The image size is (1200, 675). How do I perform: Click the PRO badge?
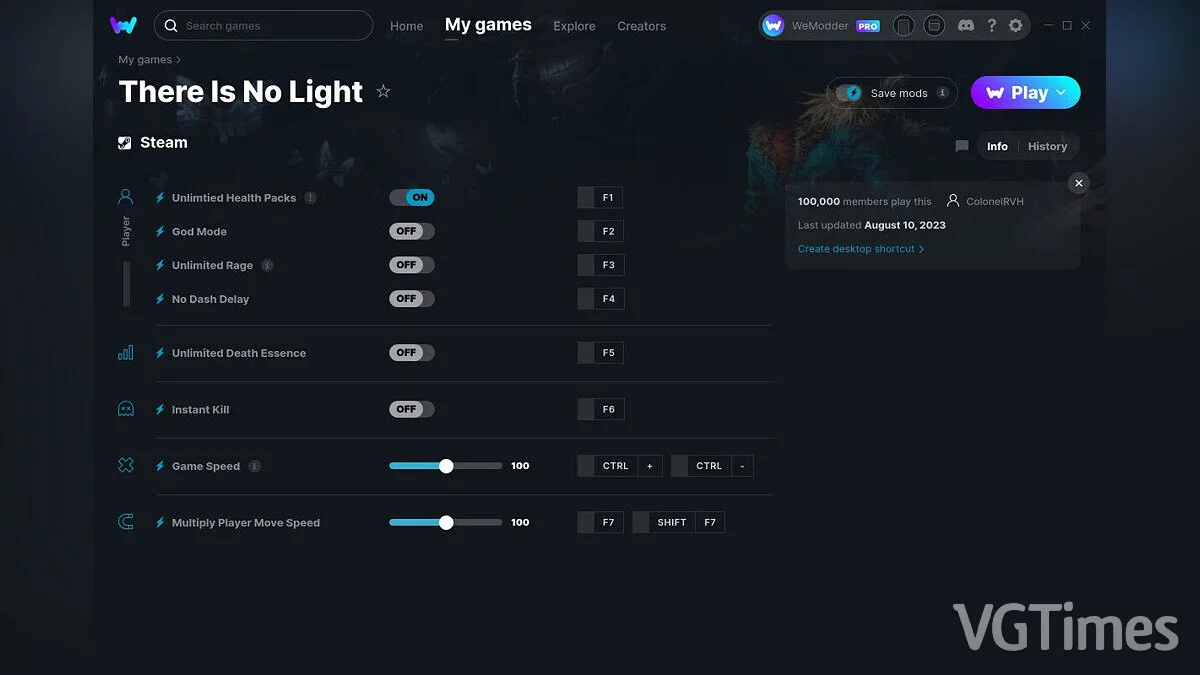pyautogui.click(x=868, y=26)
